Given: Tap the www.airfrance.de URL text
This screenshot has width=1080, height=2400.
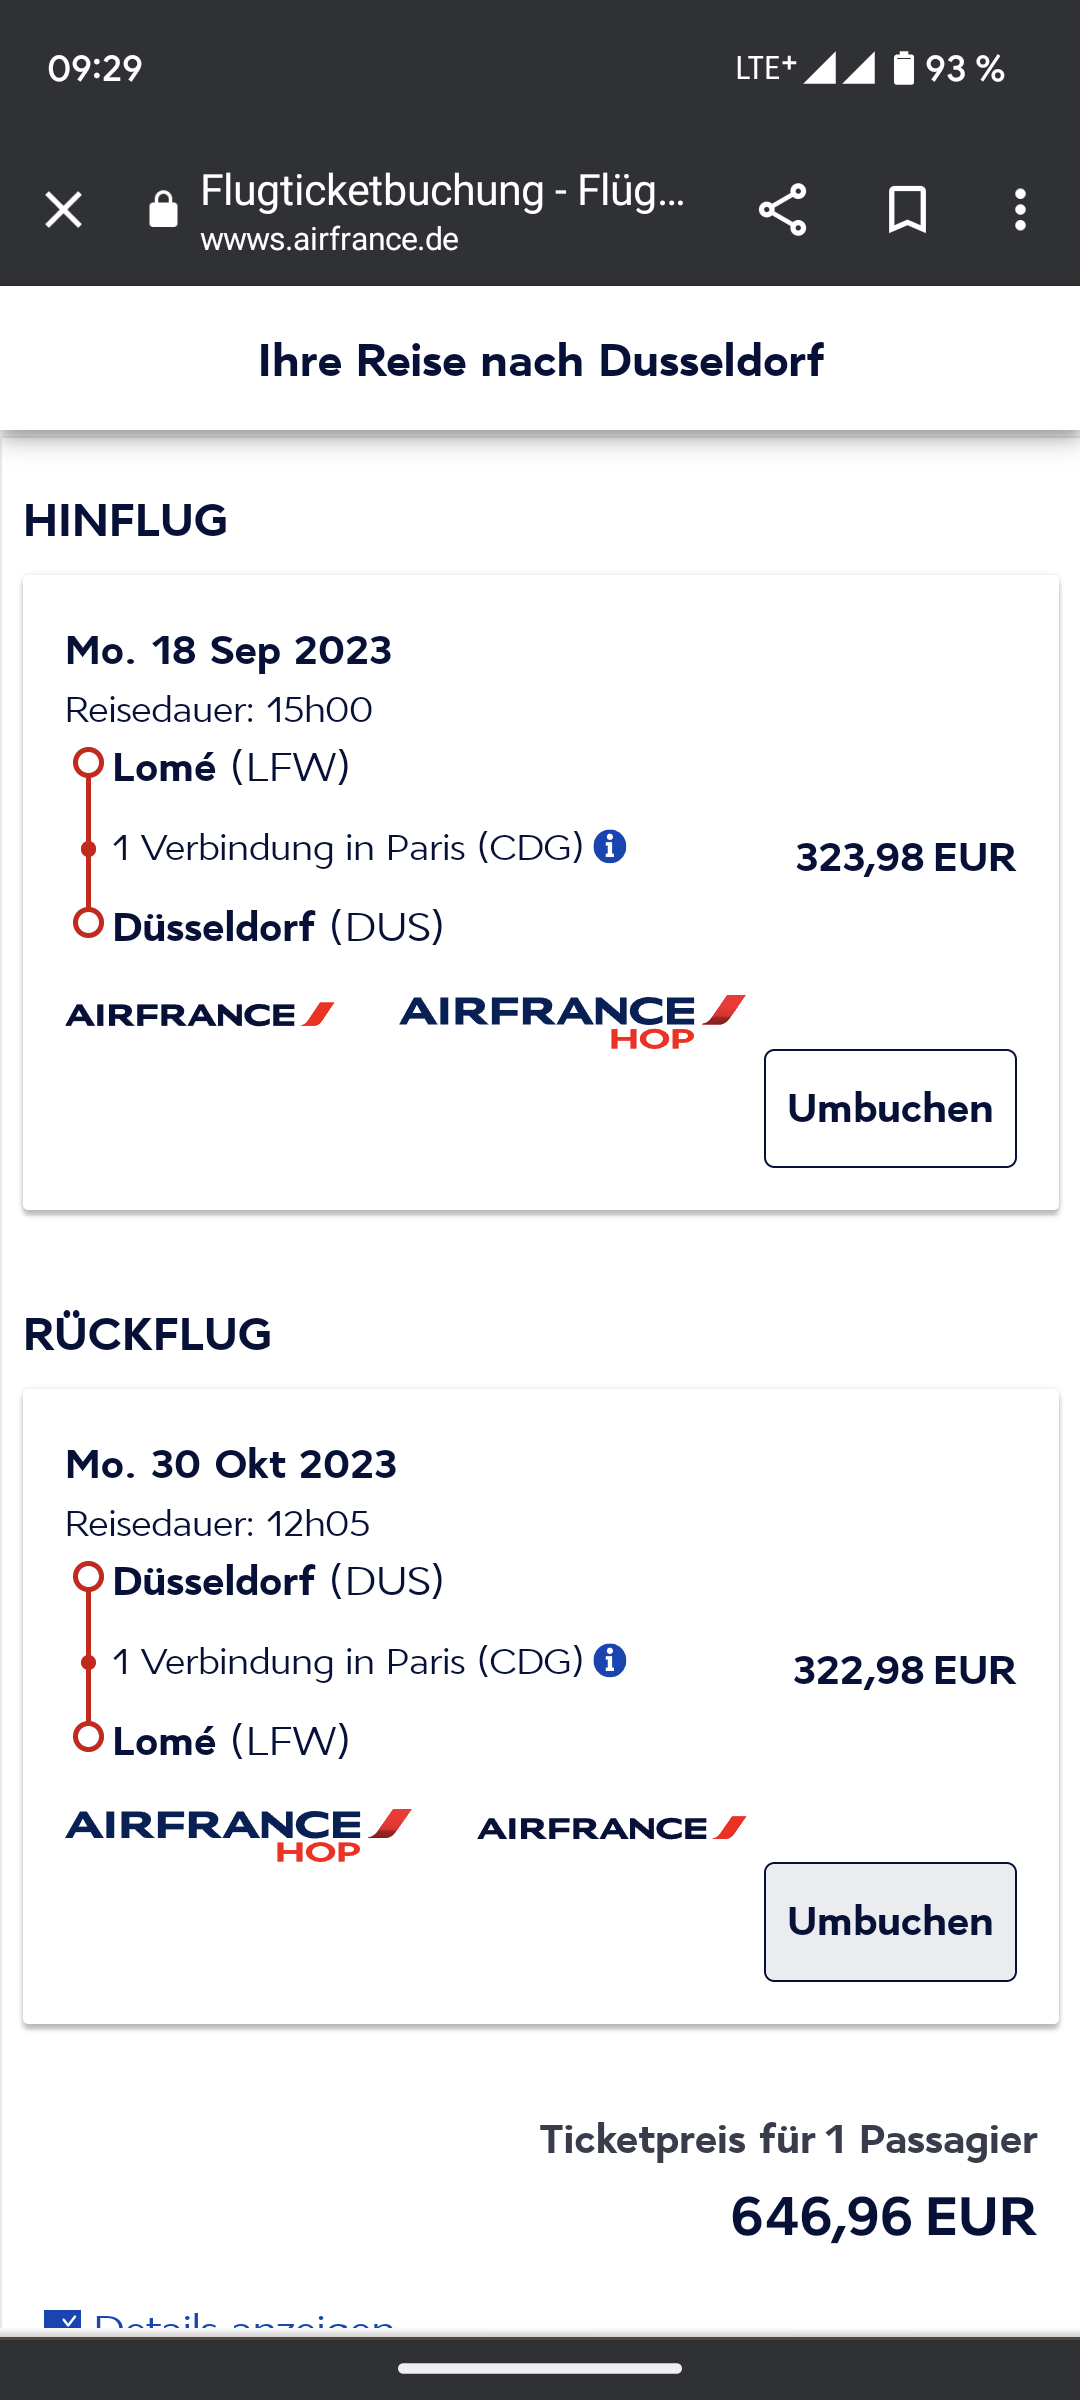Looking at the screenshot, I should (x=329, y=240).
